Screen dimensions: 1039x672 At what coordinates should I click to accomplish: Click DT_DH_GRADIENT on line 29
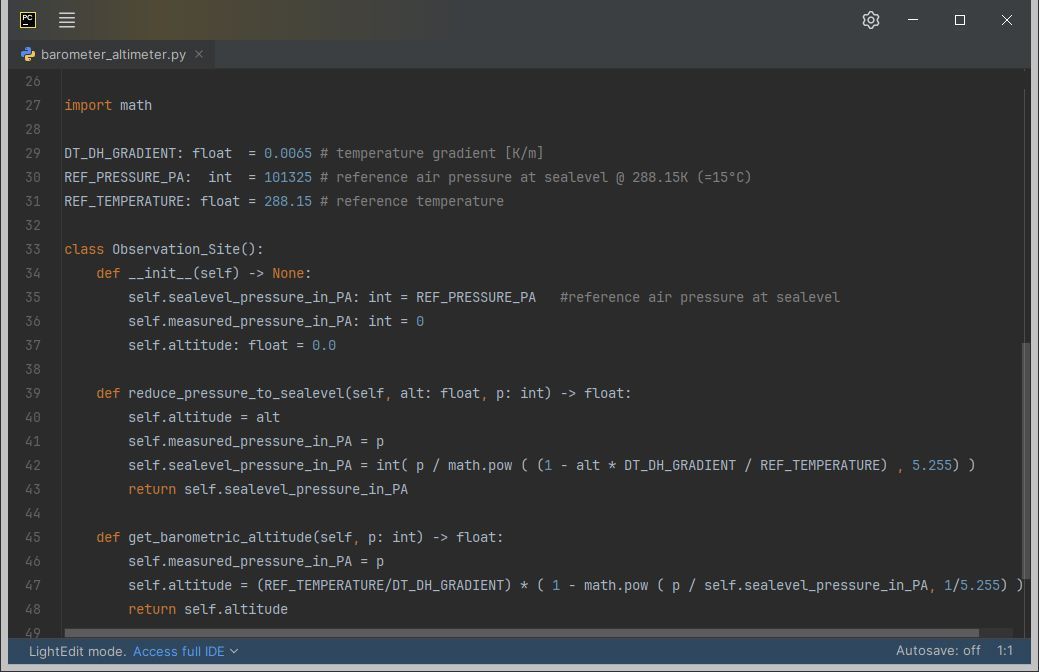[120, 153]
